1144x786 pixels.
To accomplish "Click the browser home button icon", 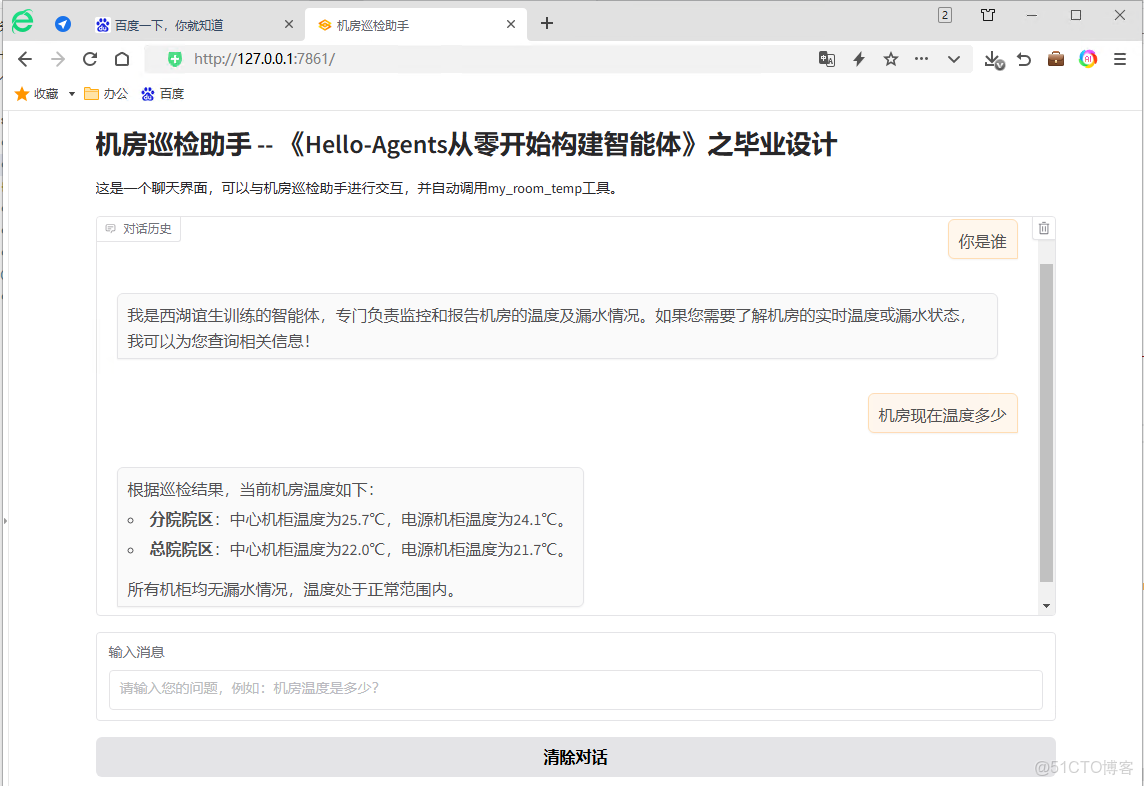I will (x=122, y=59).
